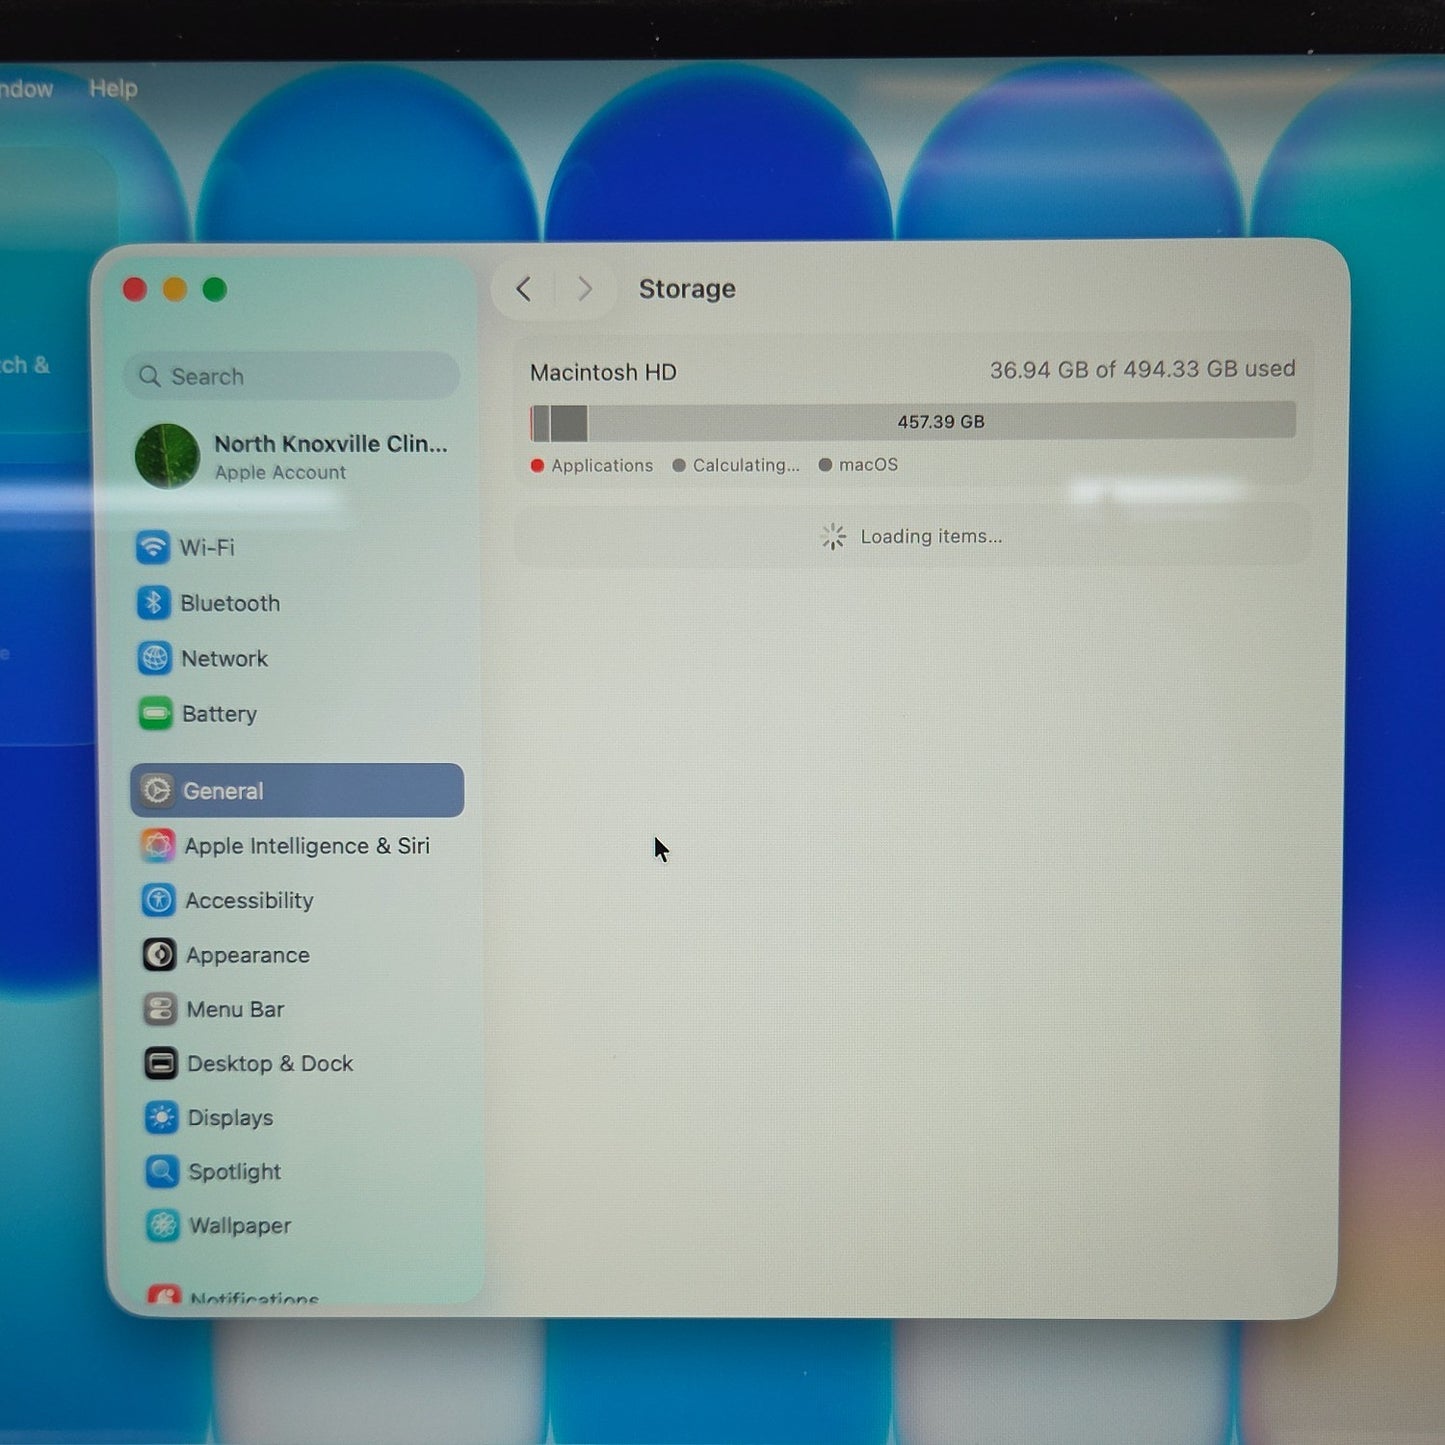
Task: Click the 'Loading items...' text
Action: coord(931,537)
